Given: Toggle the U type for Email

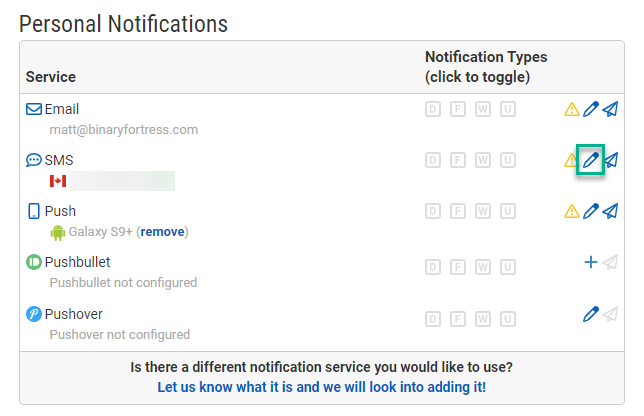Looking at the screenshot, I should click(x=508, y=109).
